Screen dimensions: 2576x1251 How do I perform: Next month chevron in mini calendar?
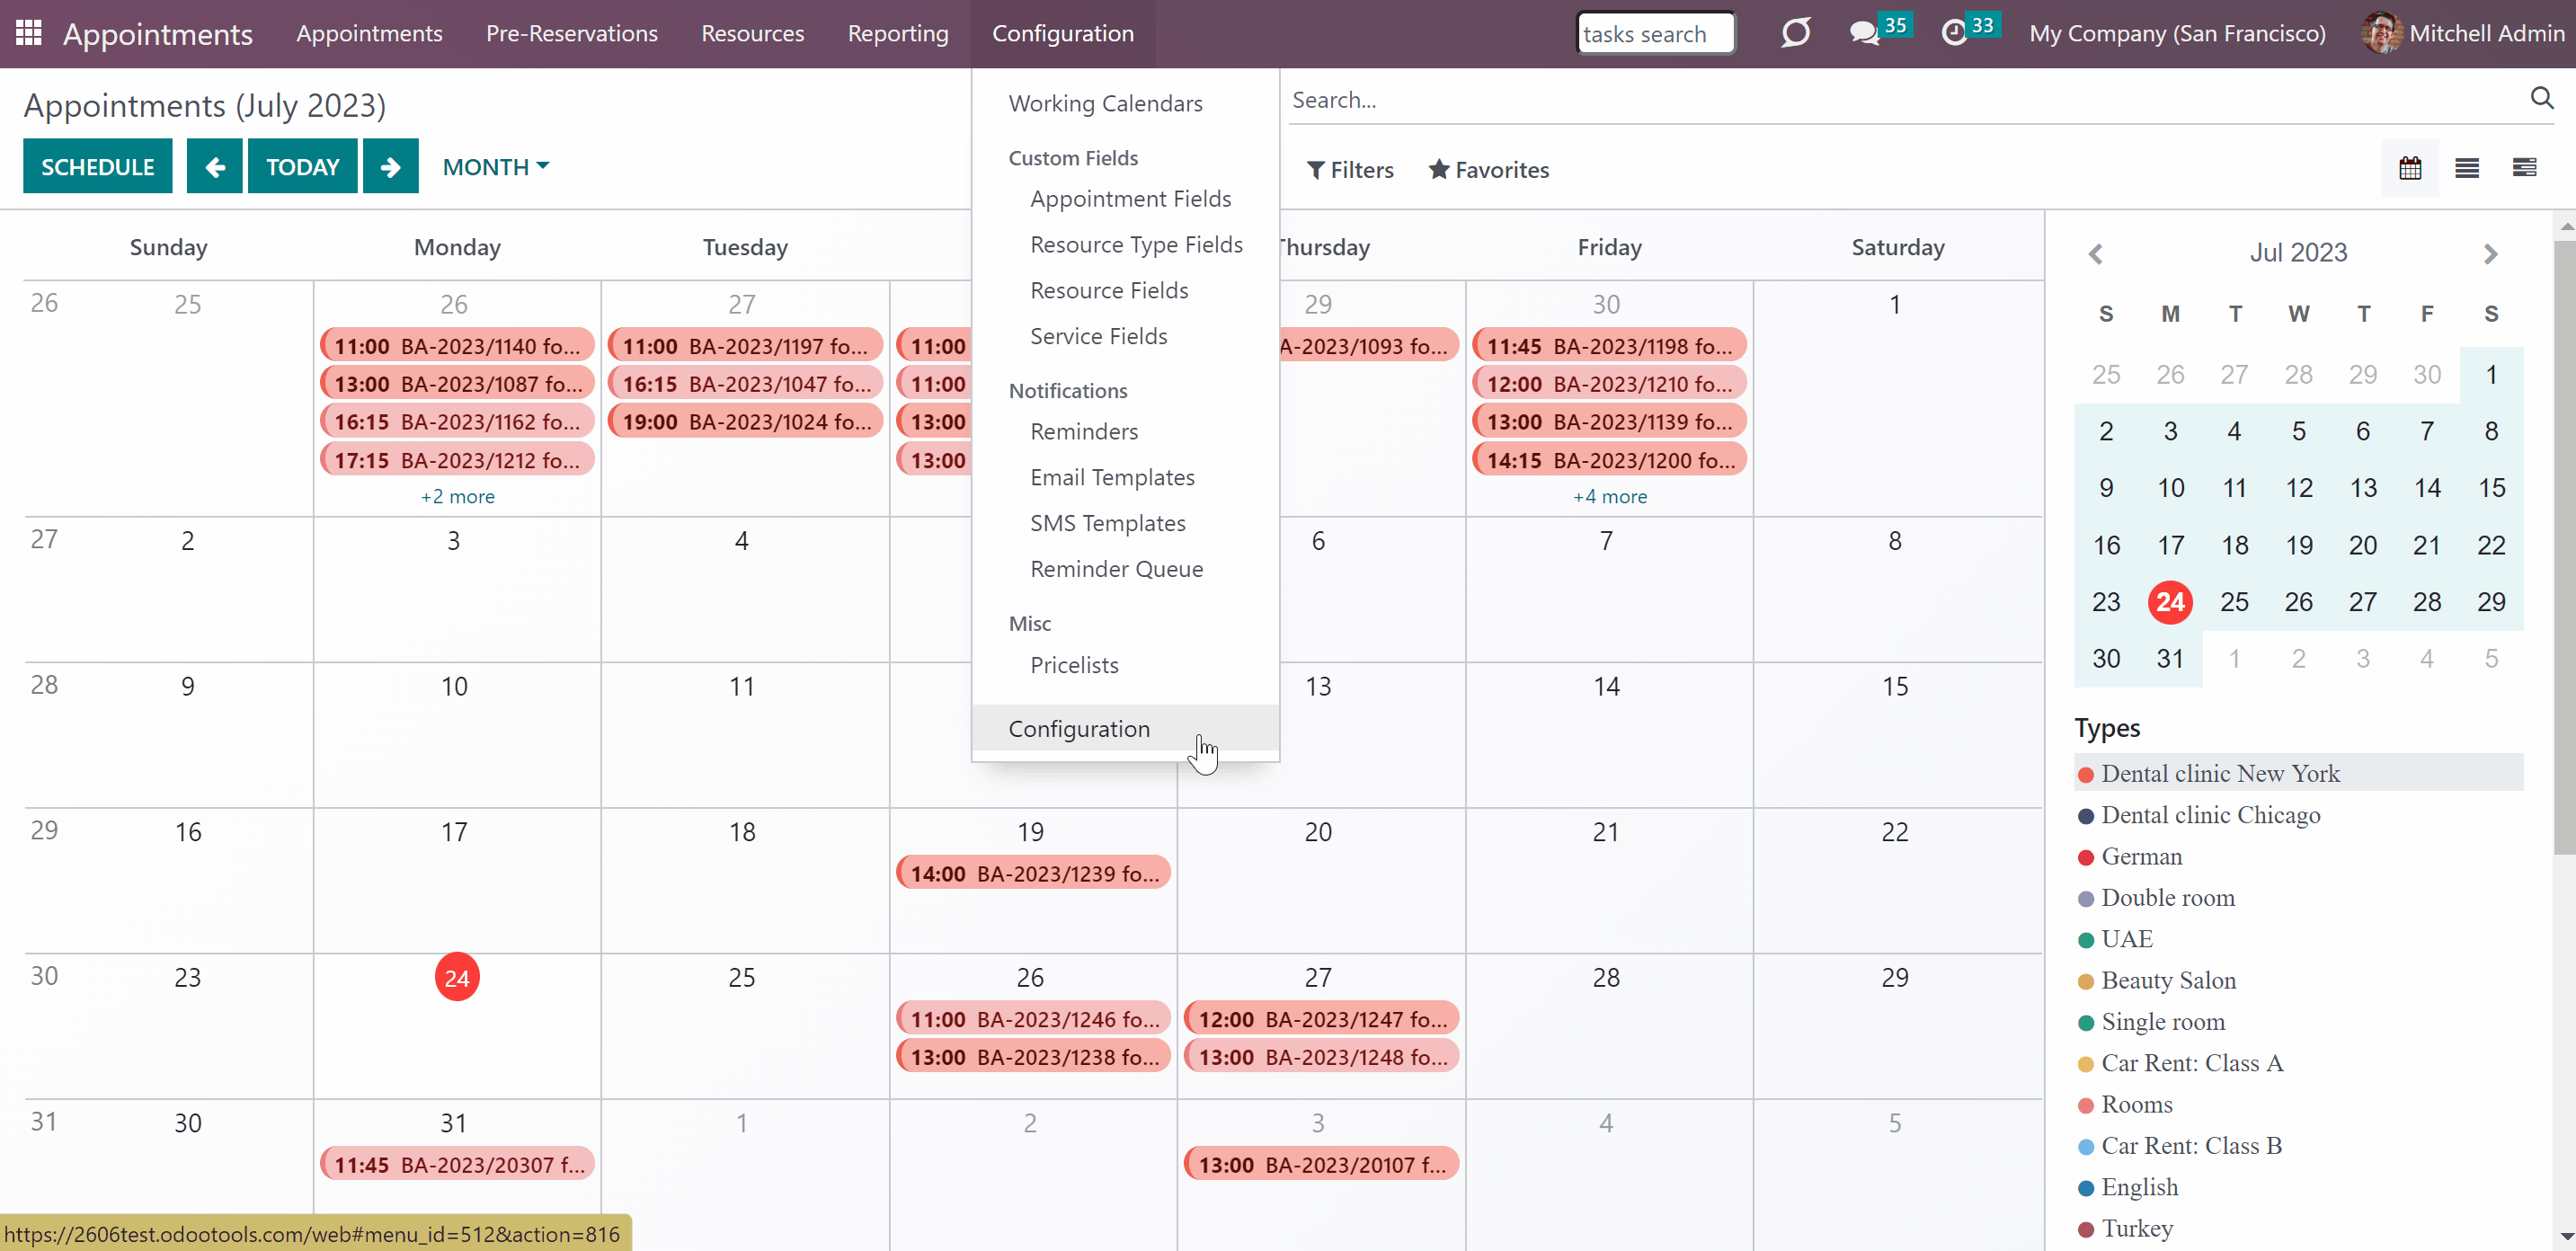click(x=2490, y=254)
